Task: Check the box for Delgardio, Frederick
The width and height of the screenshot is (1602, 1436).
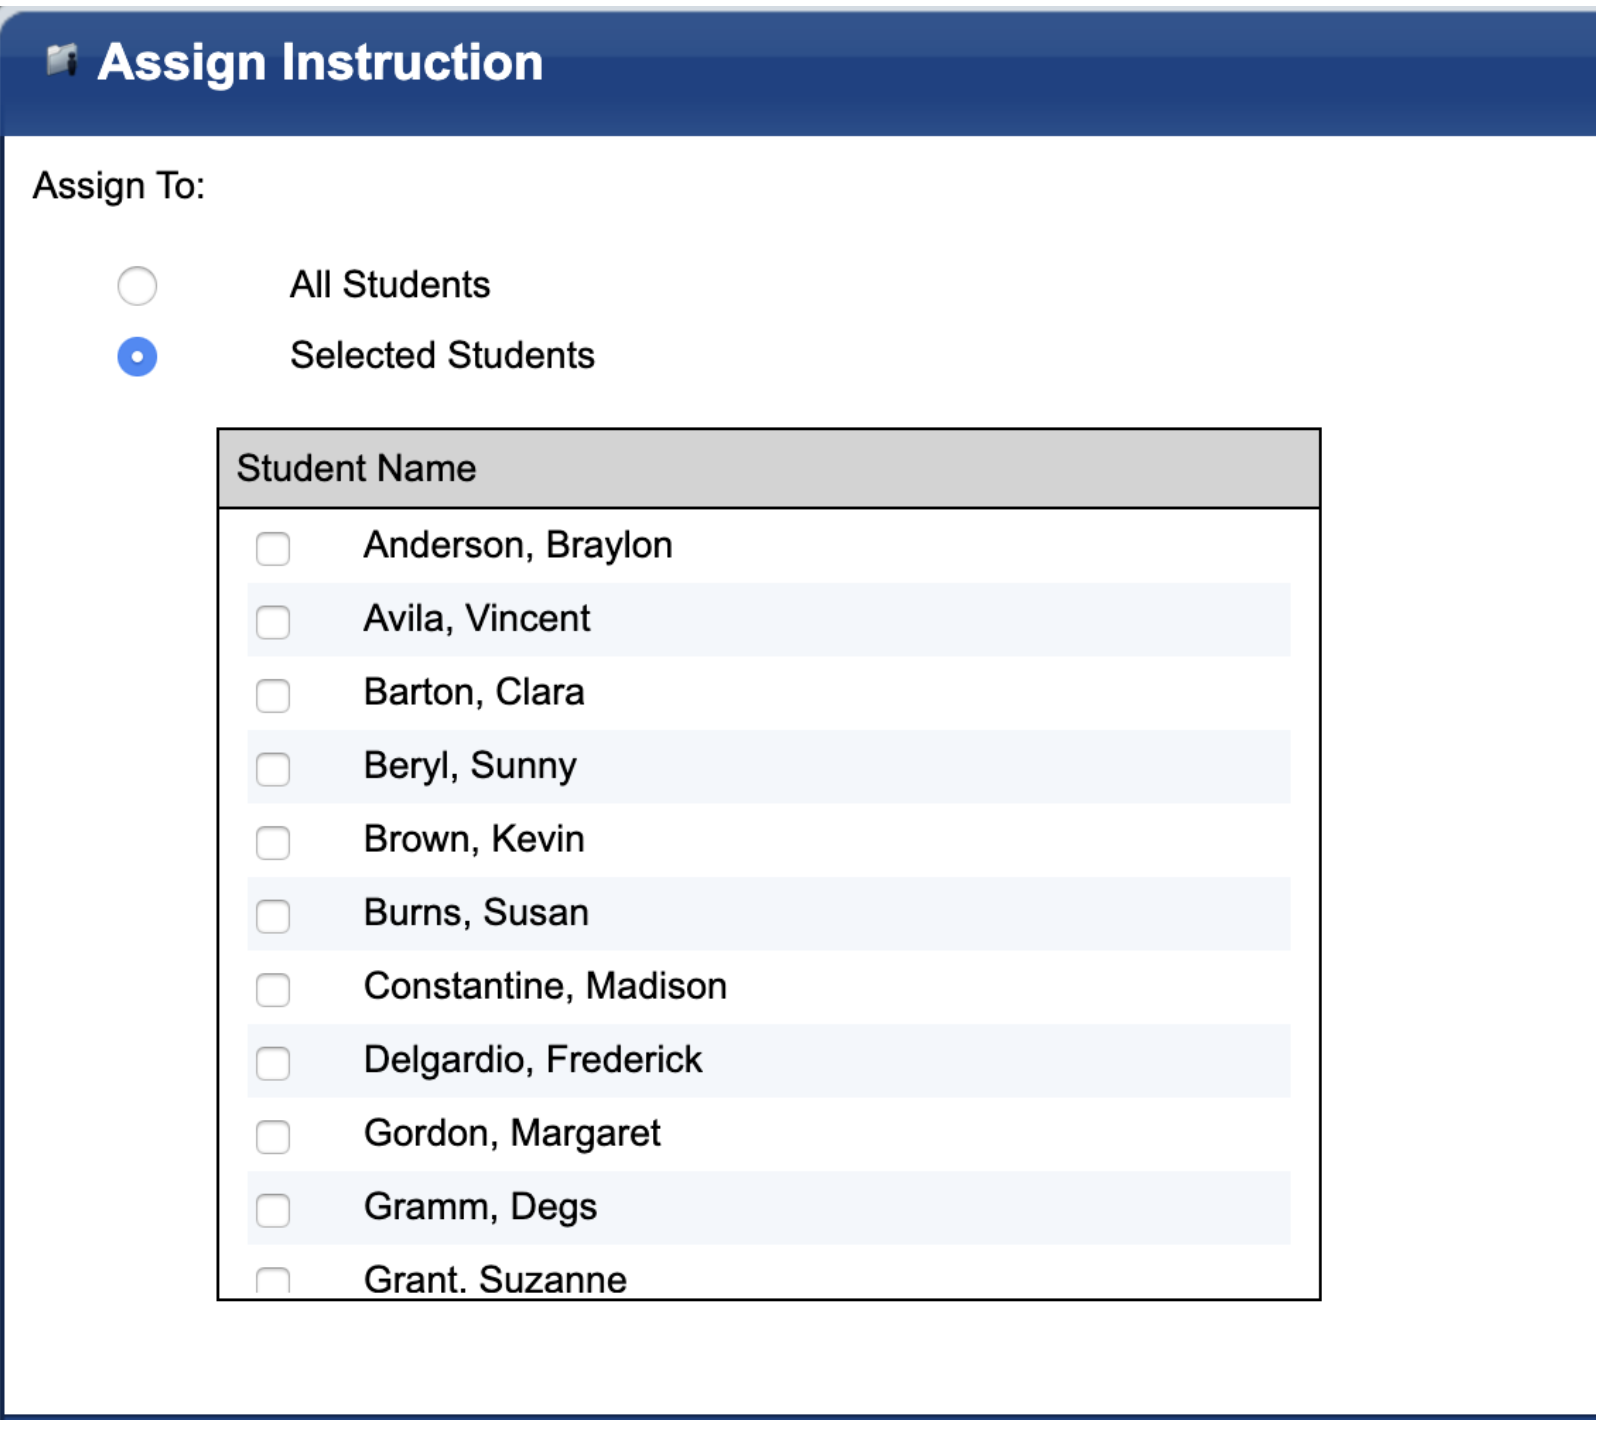Action: [x=272, y=1061]
